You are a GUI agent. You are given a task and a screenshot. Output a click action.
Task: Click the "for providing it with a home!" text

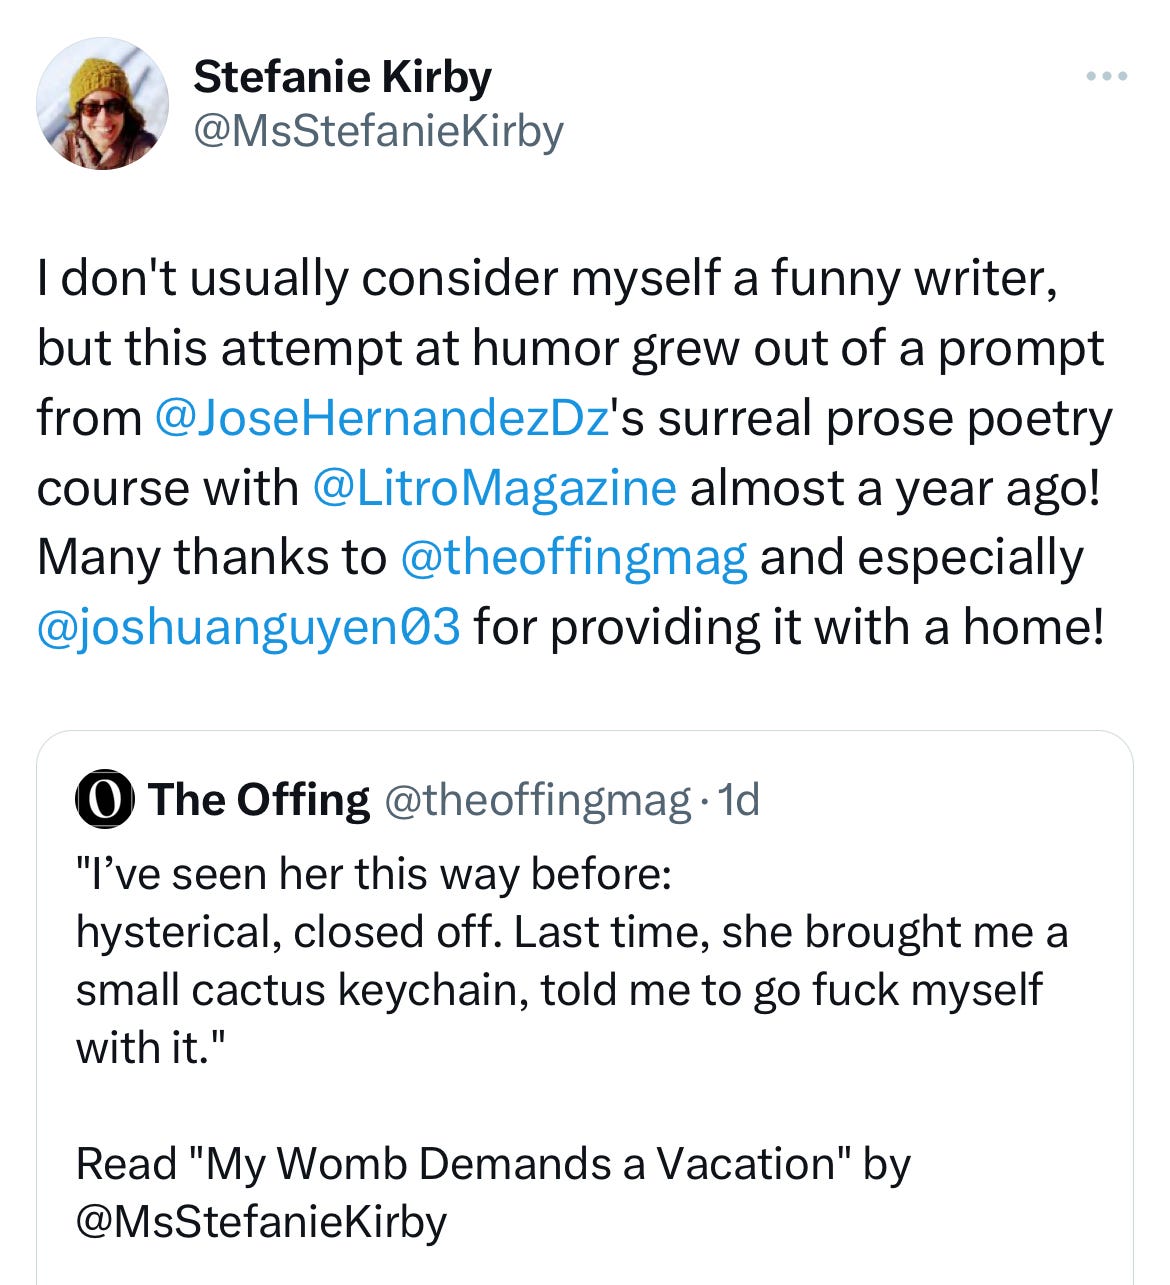pyautogui.click(x=789, y=628)
